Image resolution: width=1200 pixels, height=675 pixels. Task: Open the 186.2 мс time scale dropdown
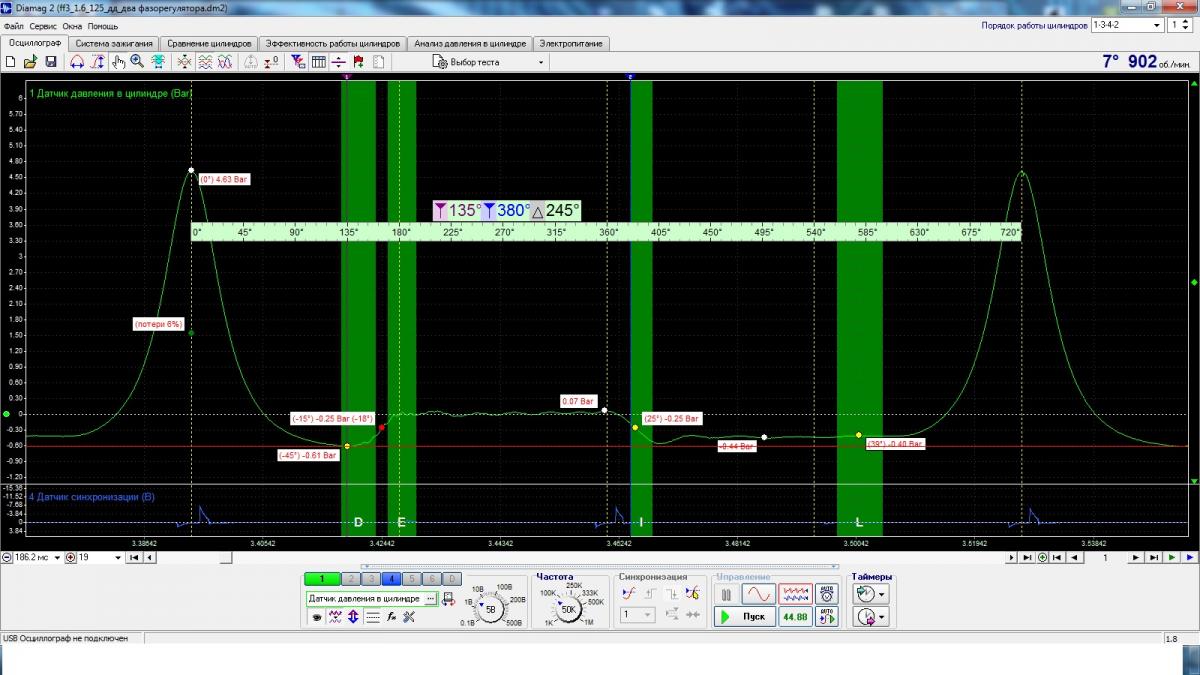point(56,557)
